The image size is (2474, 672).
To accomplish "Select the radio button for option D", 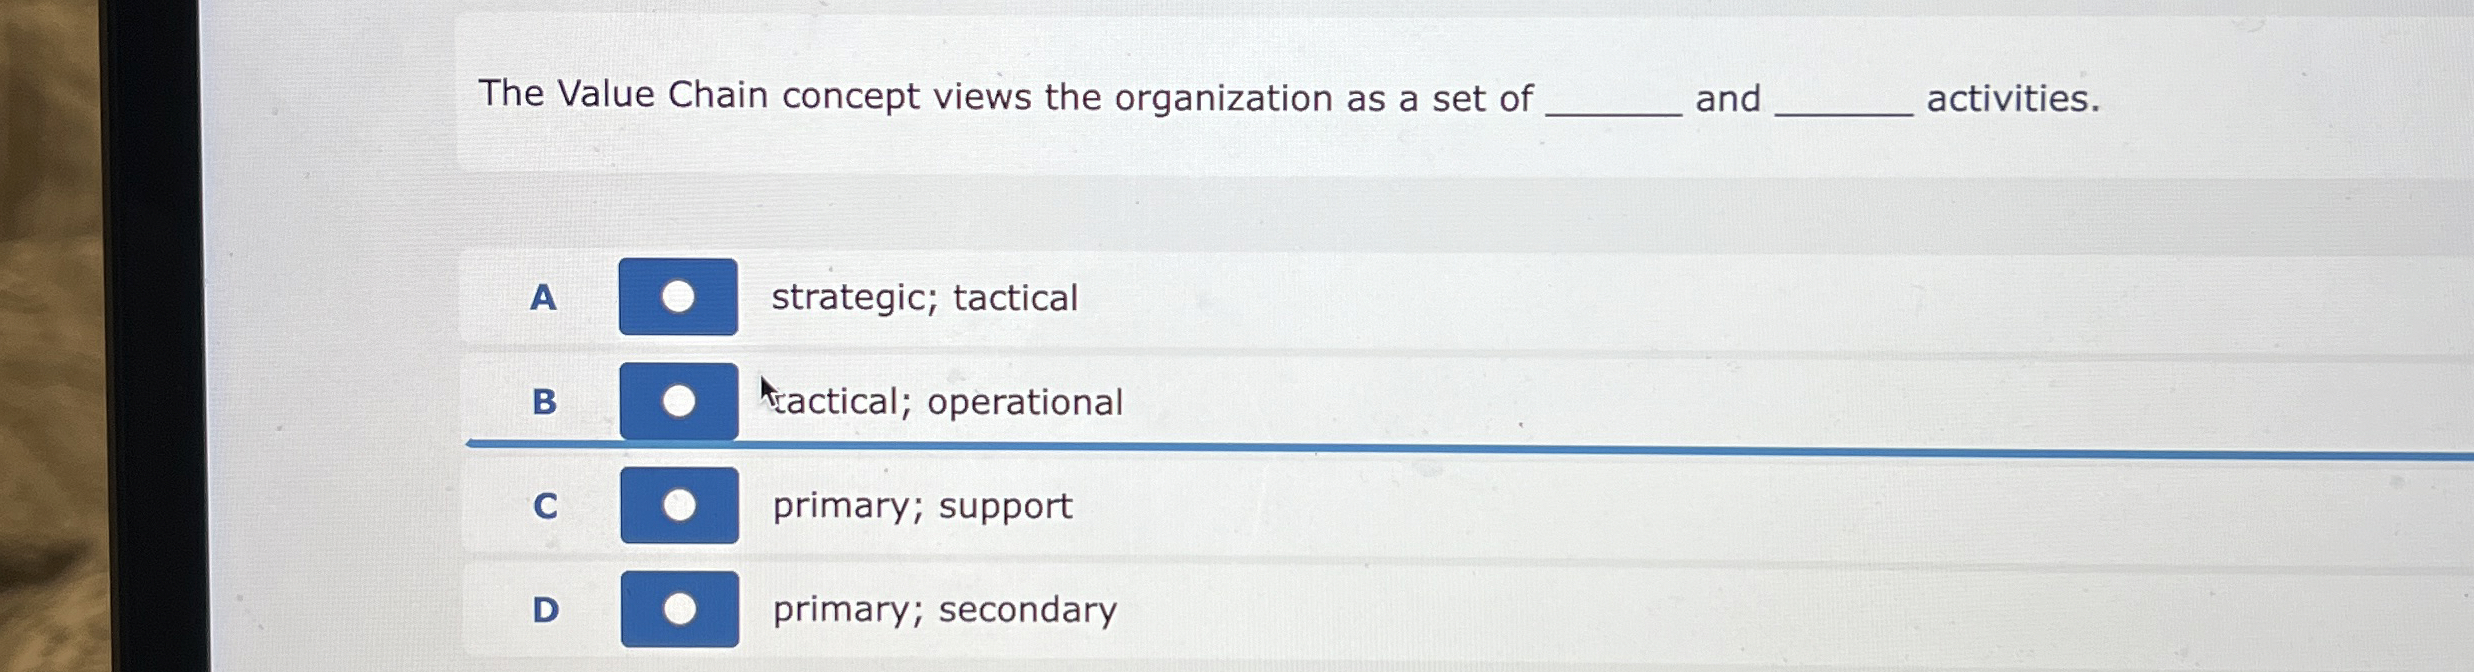I will click(679, 607).
